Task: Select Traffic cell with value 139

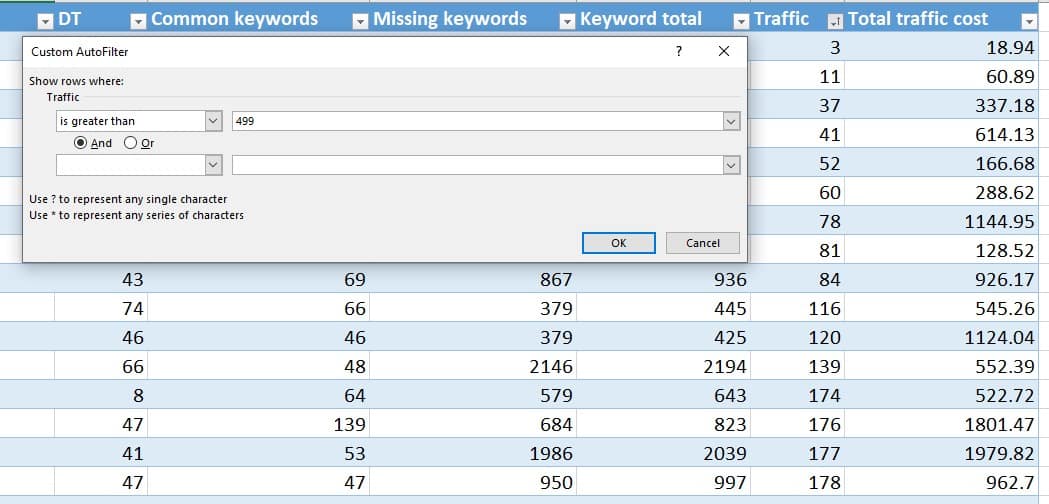Action: coord(797,366)
